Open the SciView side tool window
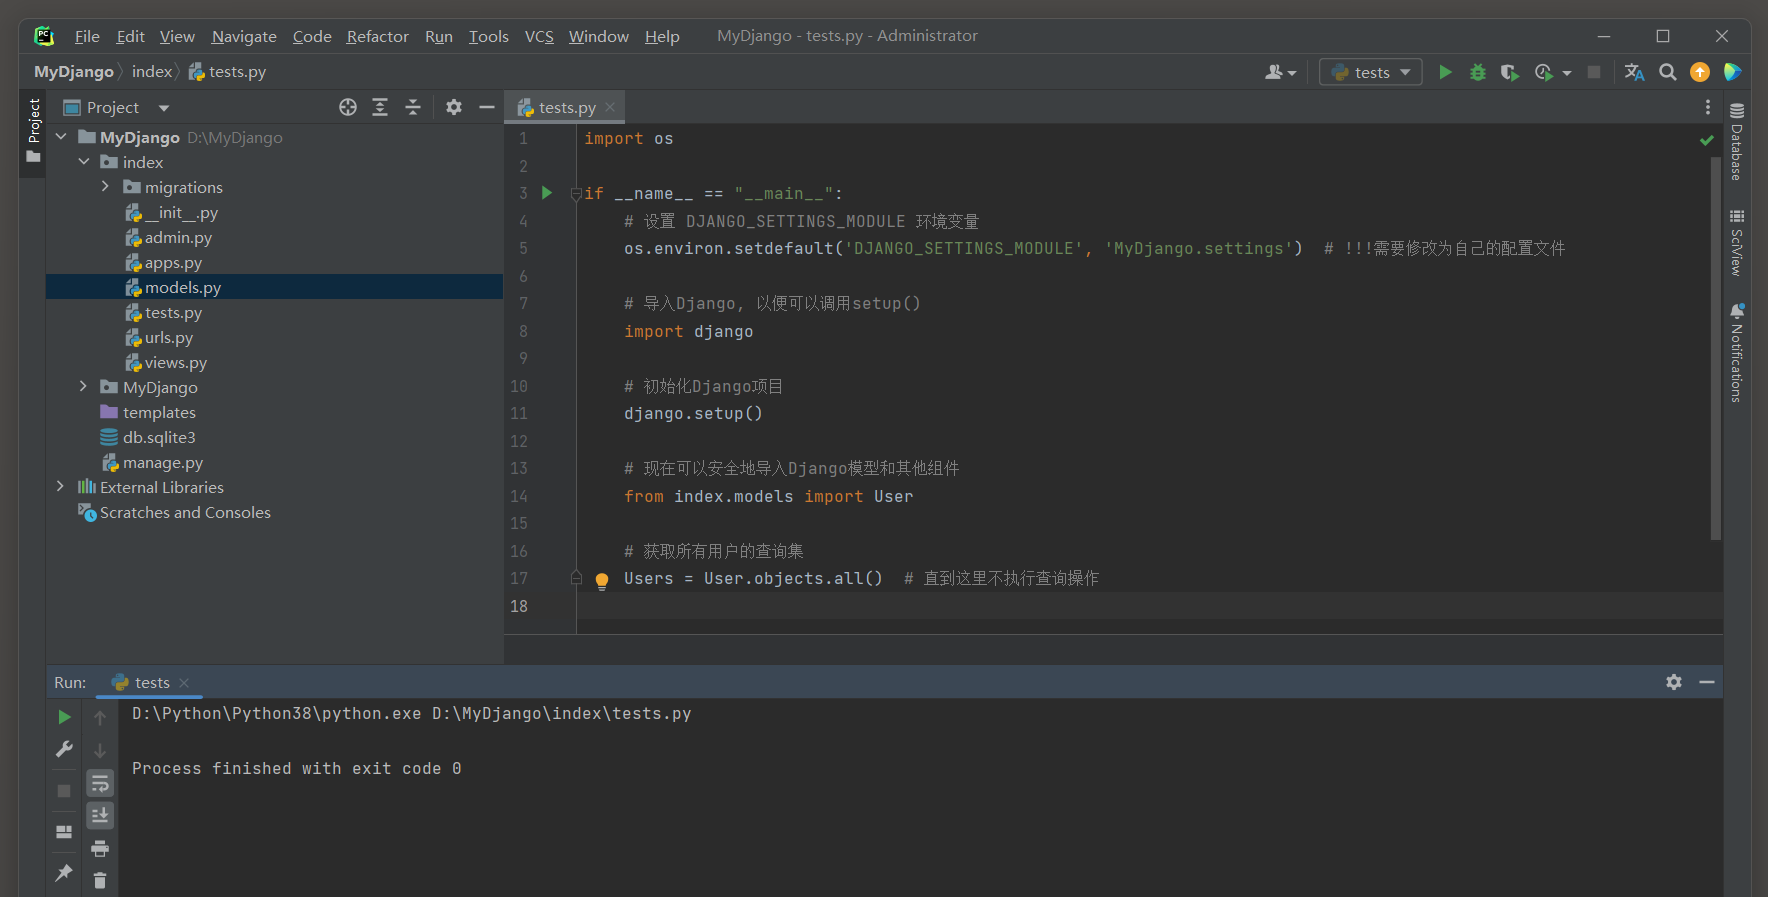 tap(1737, 242)
